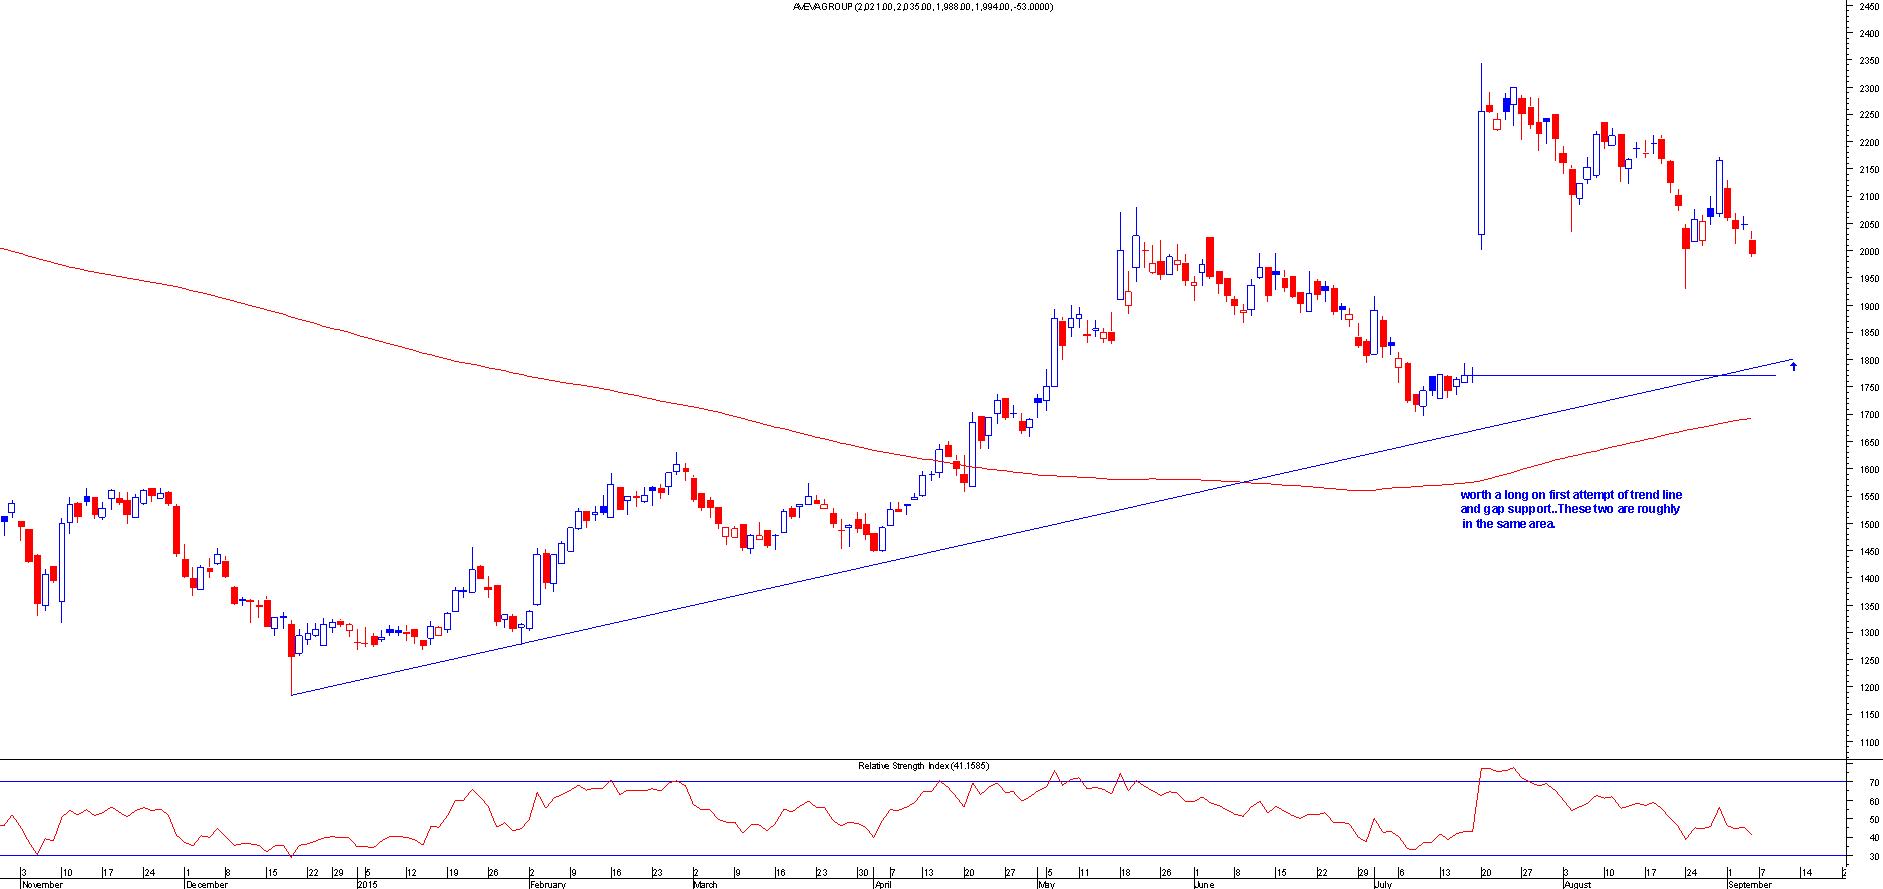Click the July label on date axis

coord(1383,884)
